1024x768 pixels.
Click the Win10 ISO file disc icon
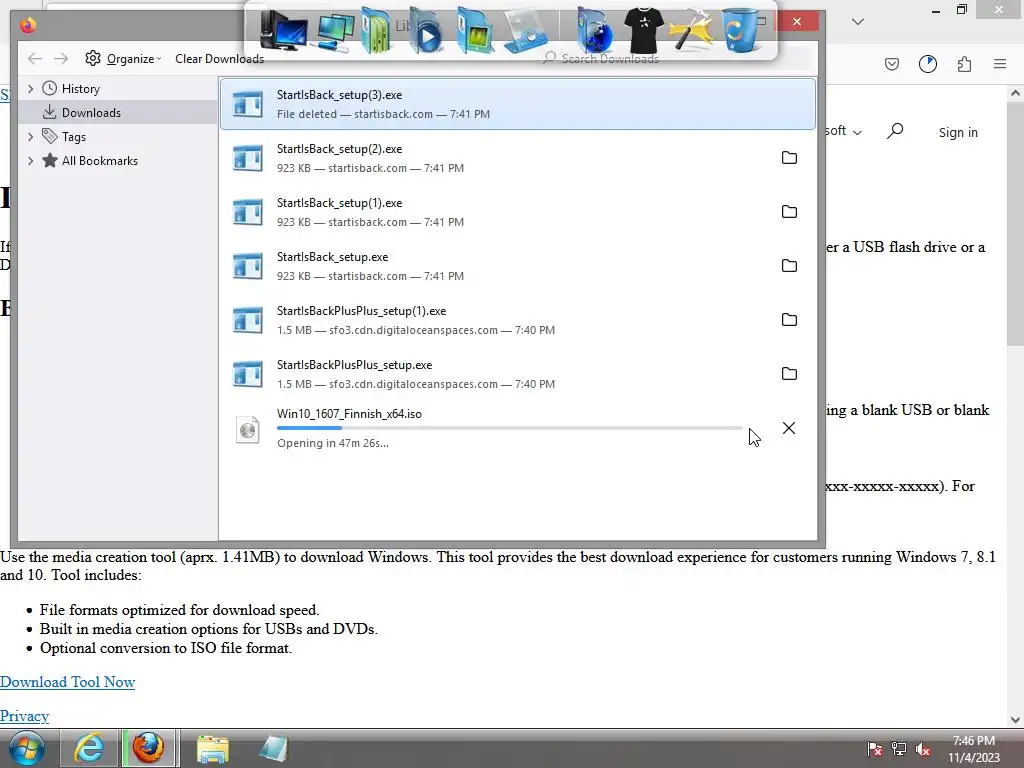click(248, 430)
